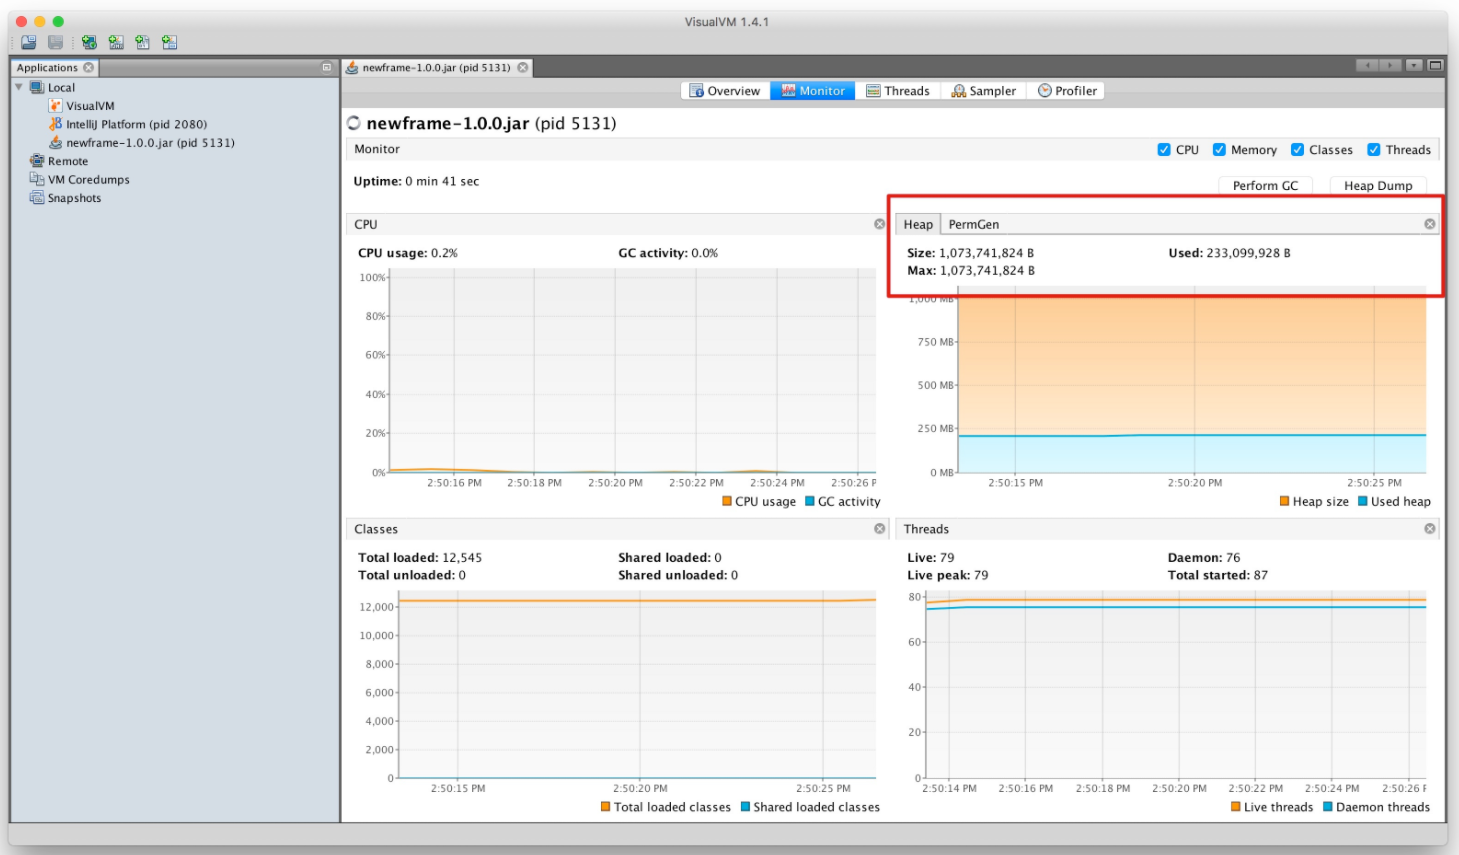Collapse the Local tree node
The height and width of the screenshot is (855, 1459).
(x=19, y=88)
